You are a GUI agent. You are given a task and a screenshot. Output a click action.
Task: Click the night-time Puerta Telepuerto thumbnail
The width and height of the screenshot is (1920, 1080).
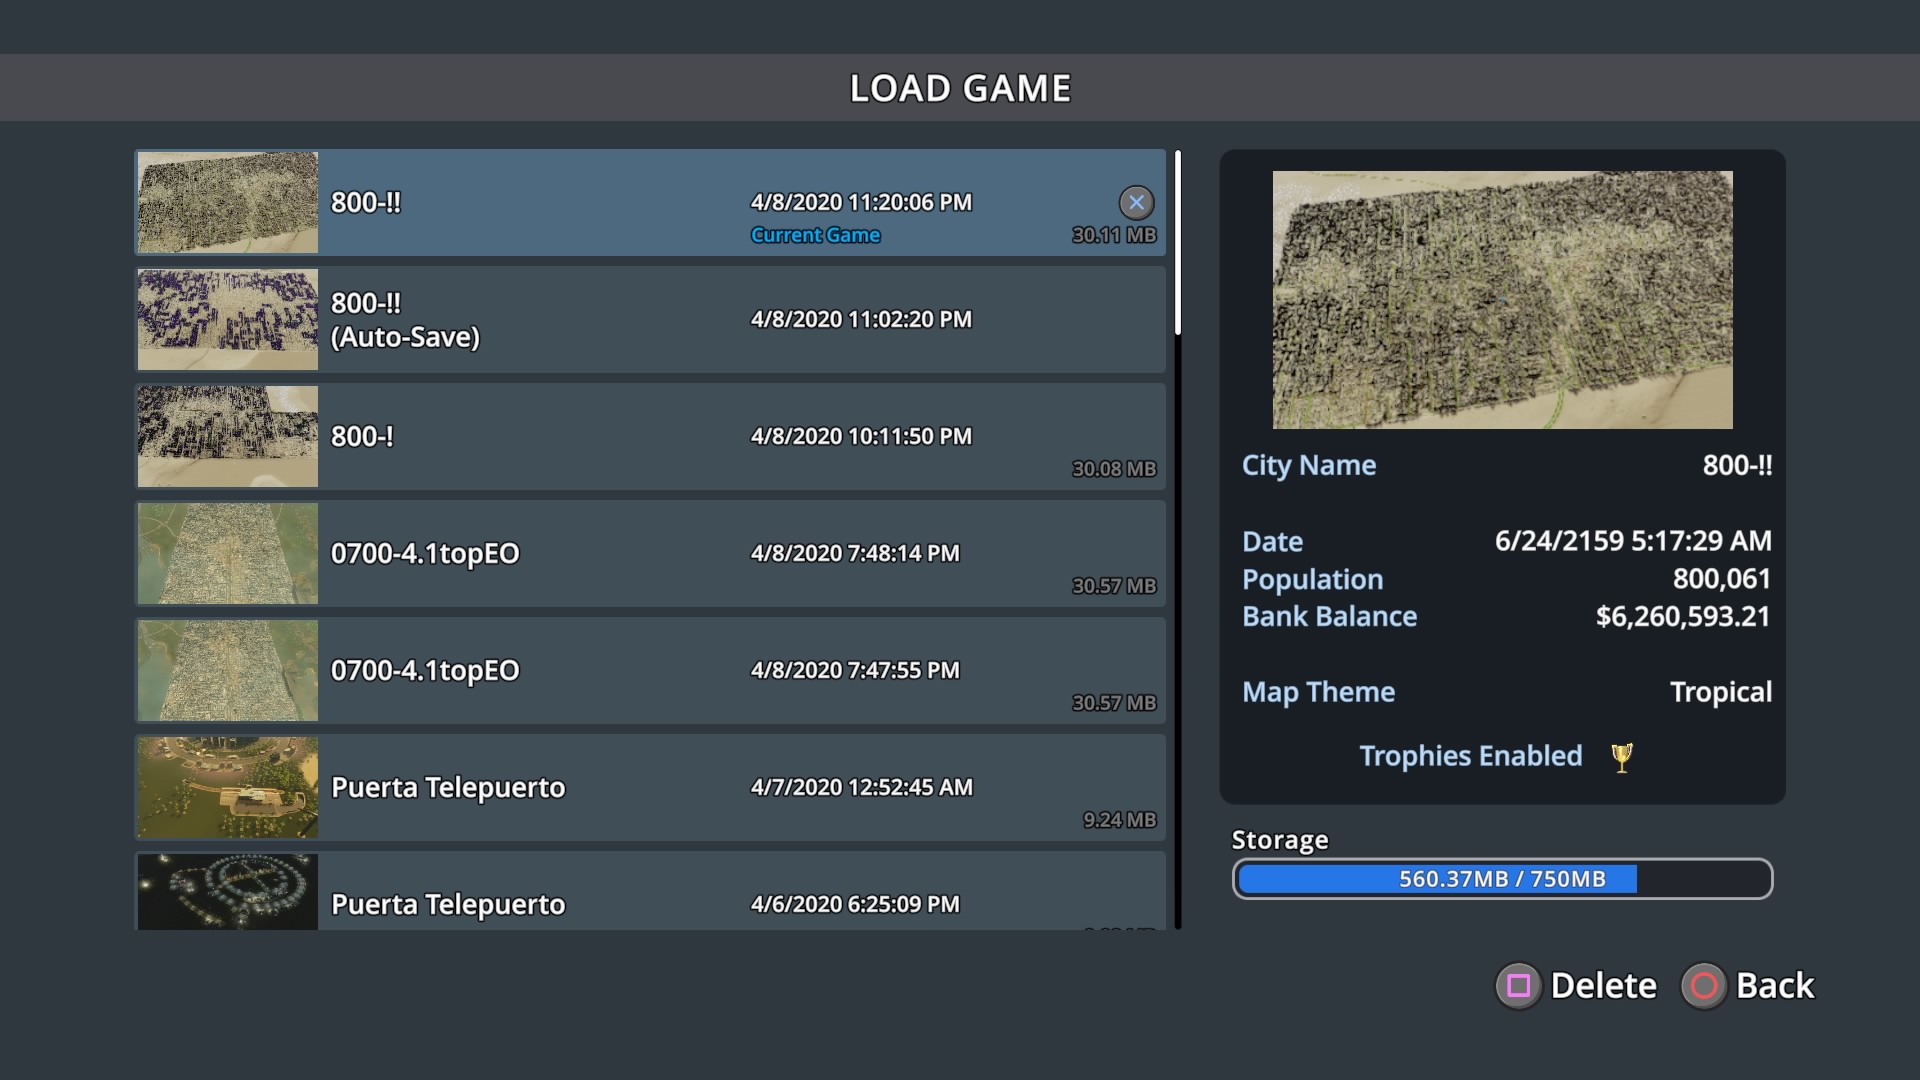(x=228, y=892)
